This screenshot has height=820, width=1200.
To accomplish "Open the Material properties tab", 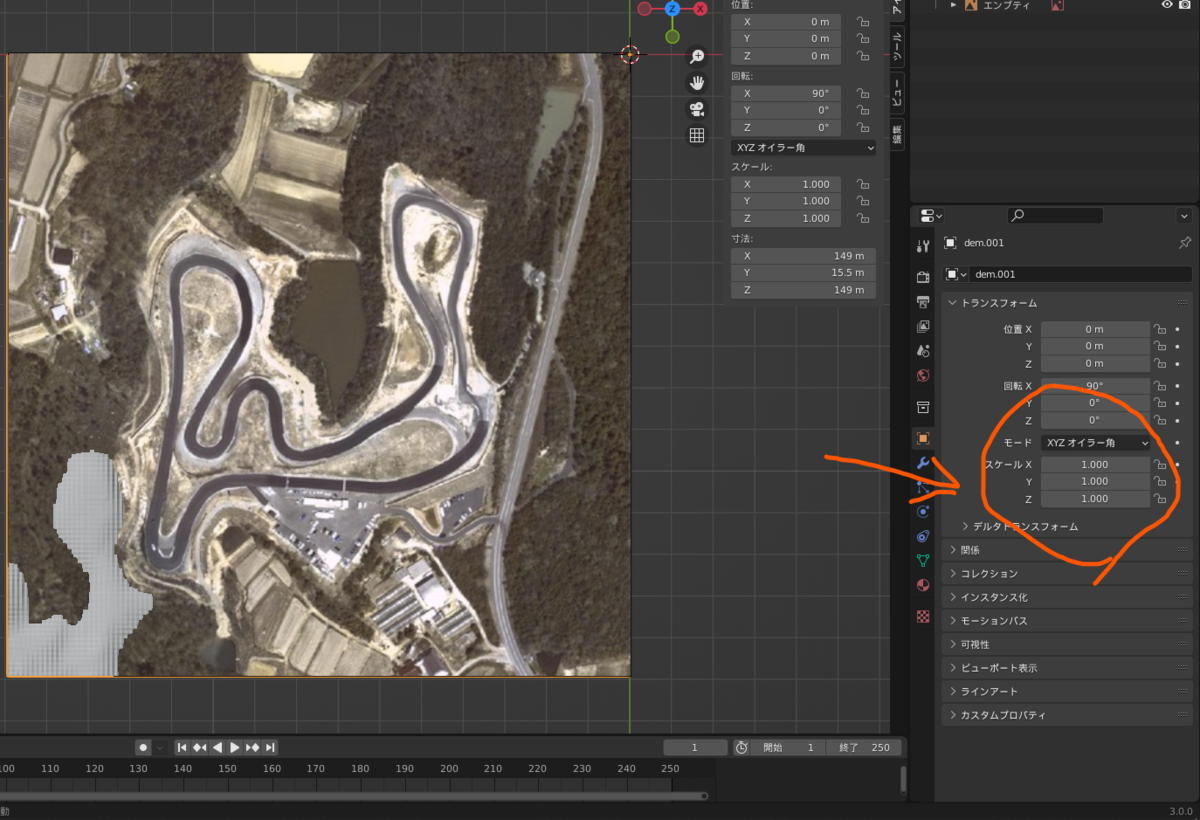I will (x=923, y=586).
